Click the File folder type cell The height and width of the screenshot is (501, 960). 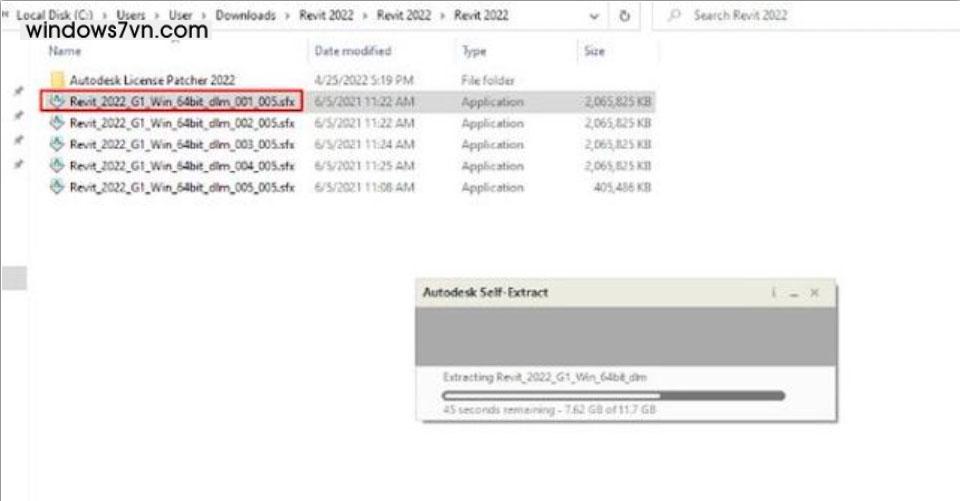488,80
